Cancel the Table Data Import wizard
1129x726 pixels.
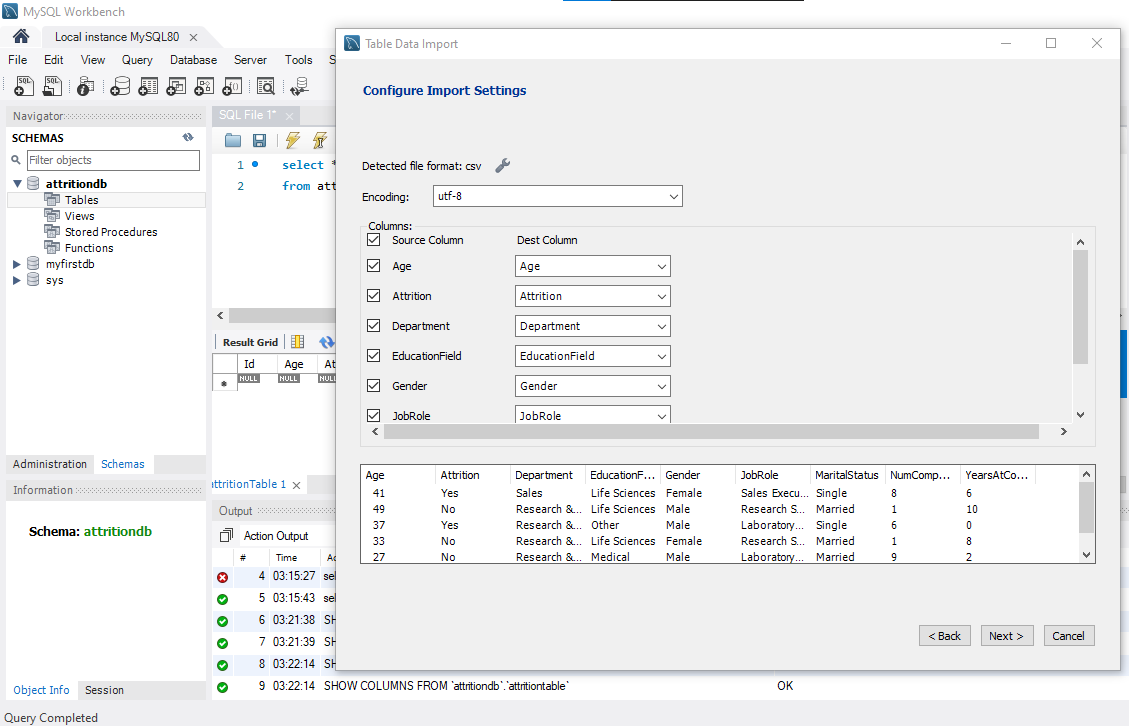pyautogui.click(x=1069, y=636)
